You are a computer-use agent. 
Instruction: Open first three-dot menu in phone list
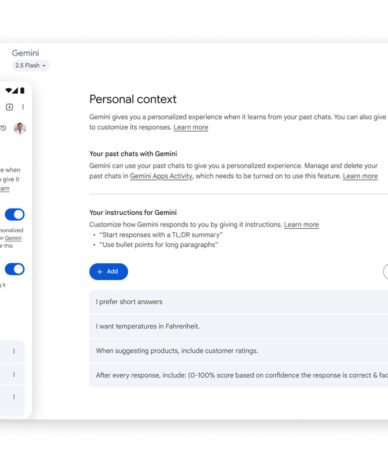pyautogui.click(x=14, y=351)
